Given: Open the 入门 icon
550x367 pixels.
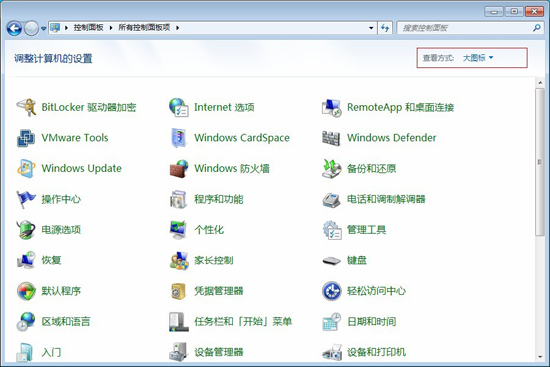Looking at the screenshot, I should click(x=26, y=352).
